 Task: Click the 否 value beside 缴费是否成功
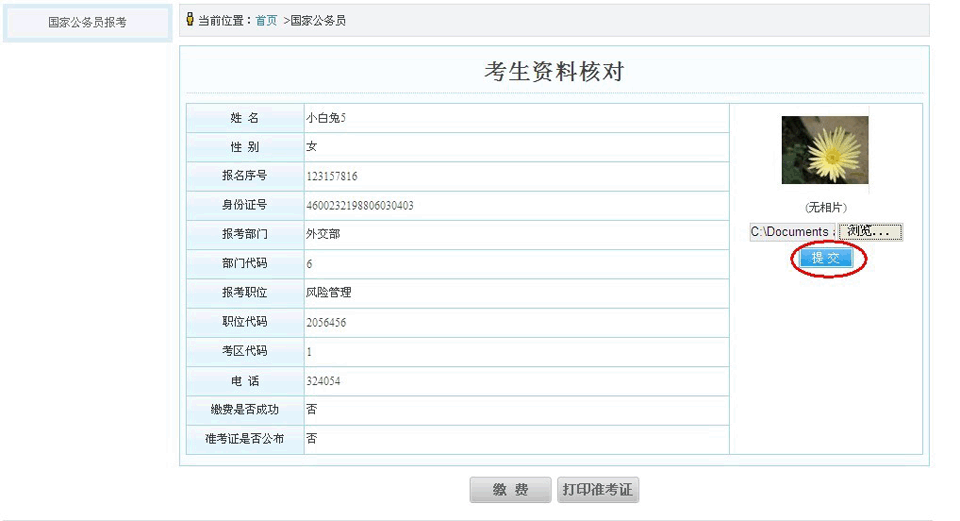[312, 409]
